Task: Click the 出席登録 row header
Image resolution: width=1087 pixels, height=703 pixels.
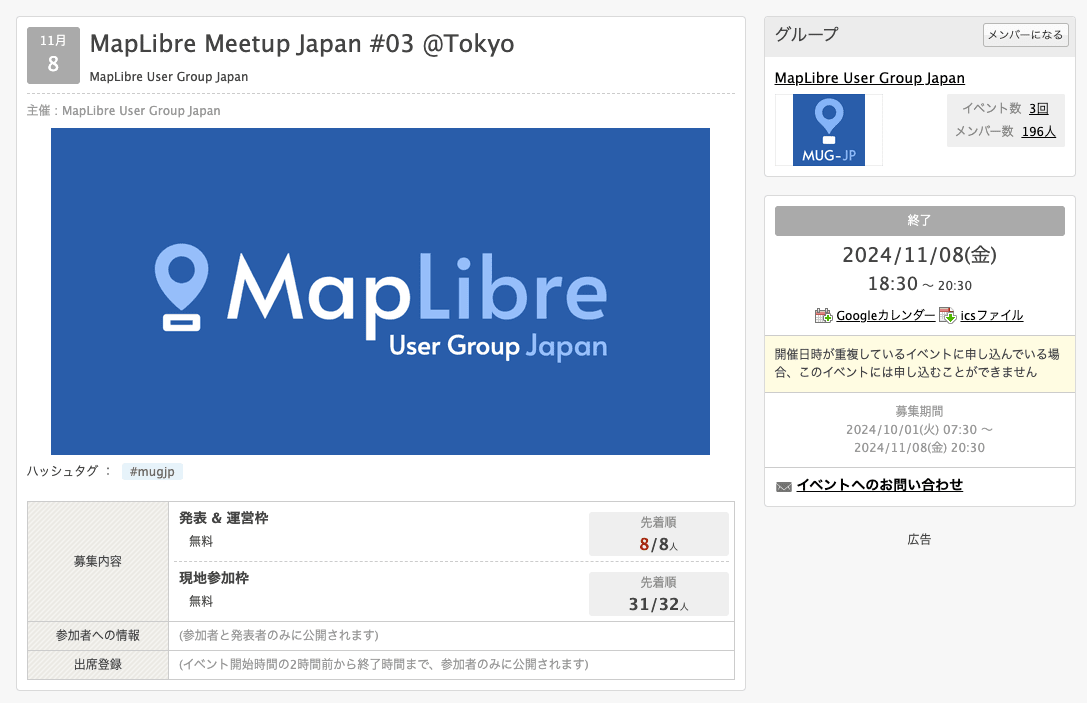Action: point(98,665)
